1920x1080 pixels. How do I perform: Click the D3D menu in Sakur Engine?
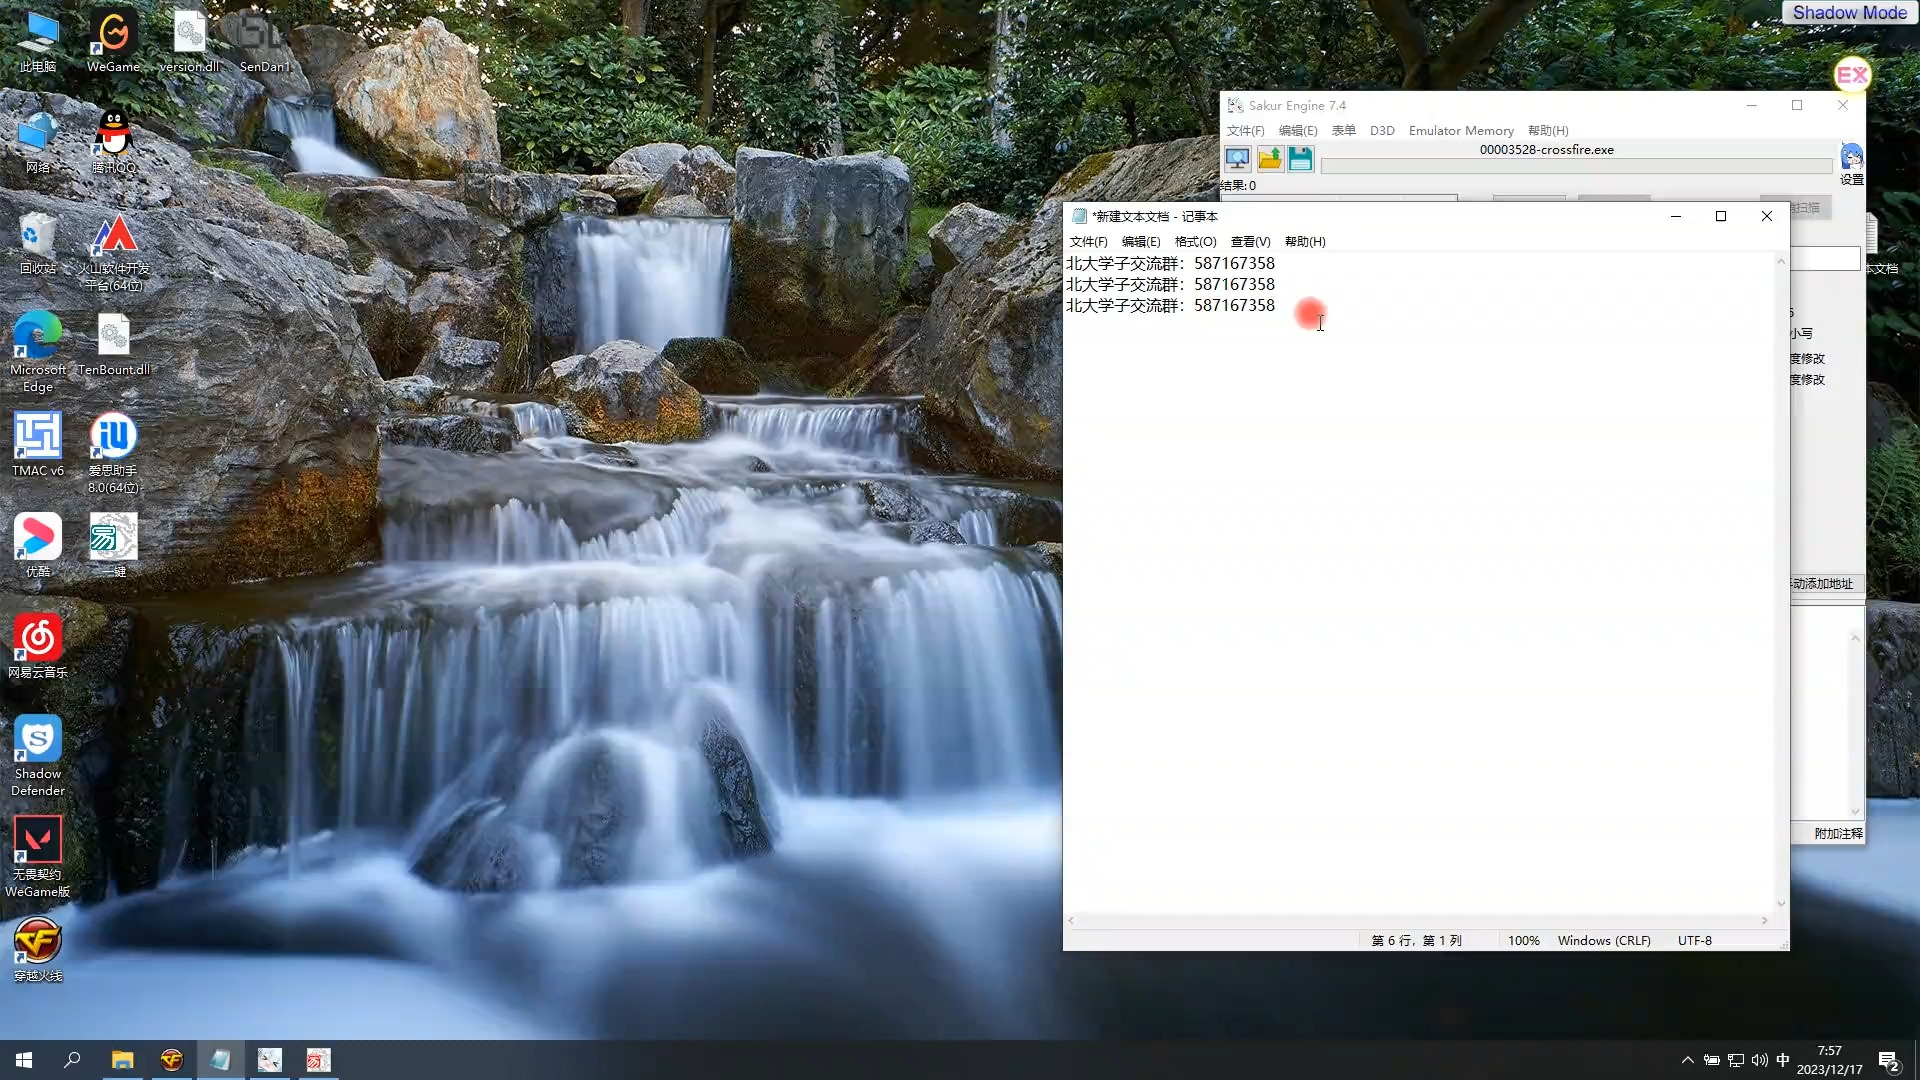tap(1382, 129)
